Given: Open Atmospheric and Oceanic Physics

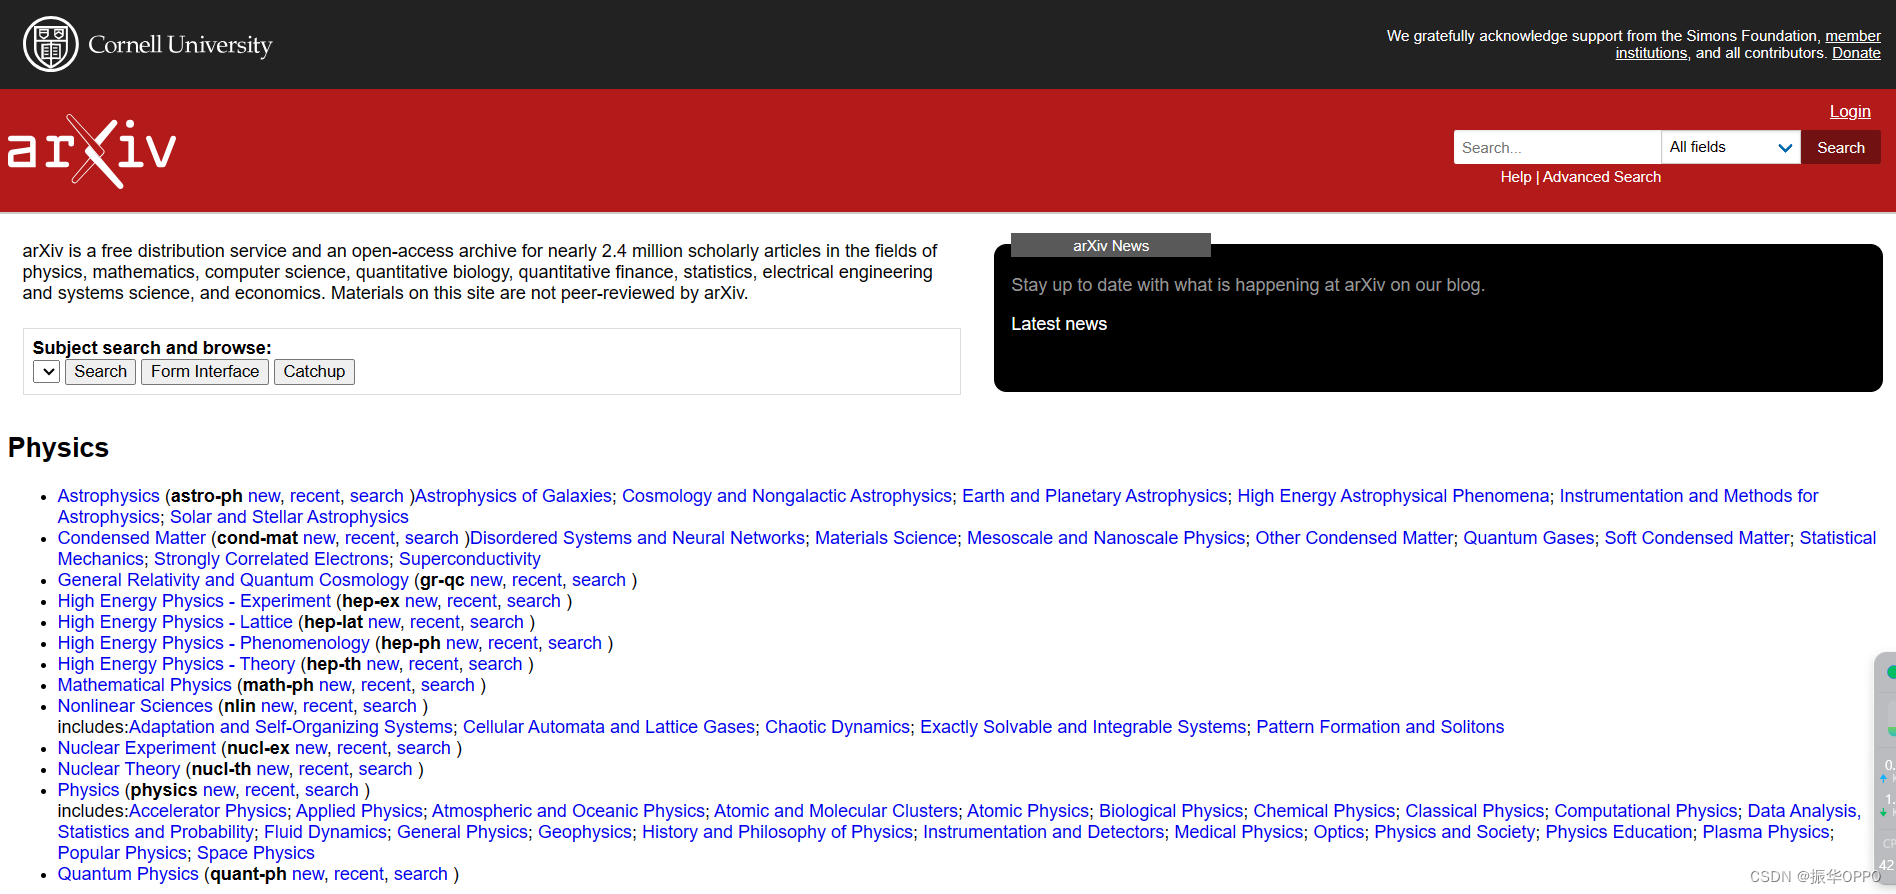Looking at the screenshot, I should click(568, 811).
